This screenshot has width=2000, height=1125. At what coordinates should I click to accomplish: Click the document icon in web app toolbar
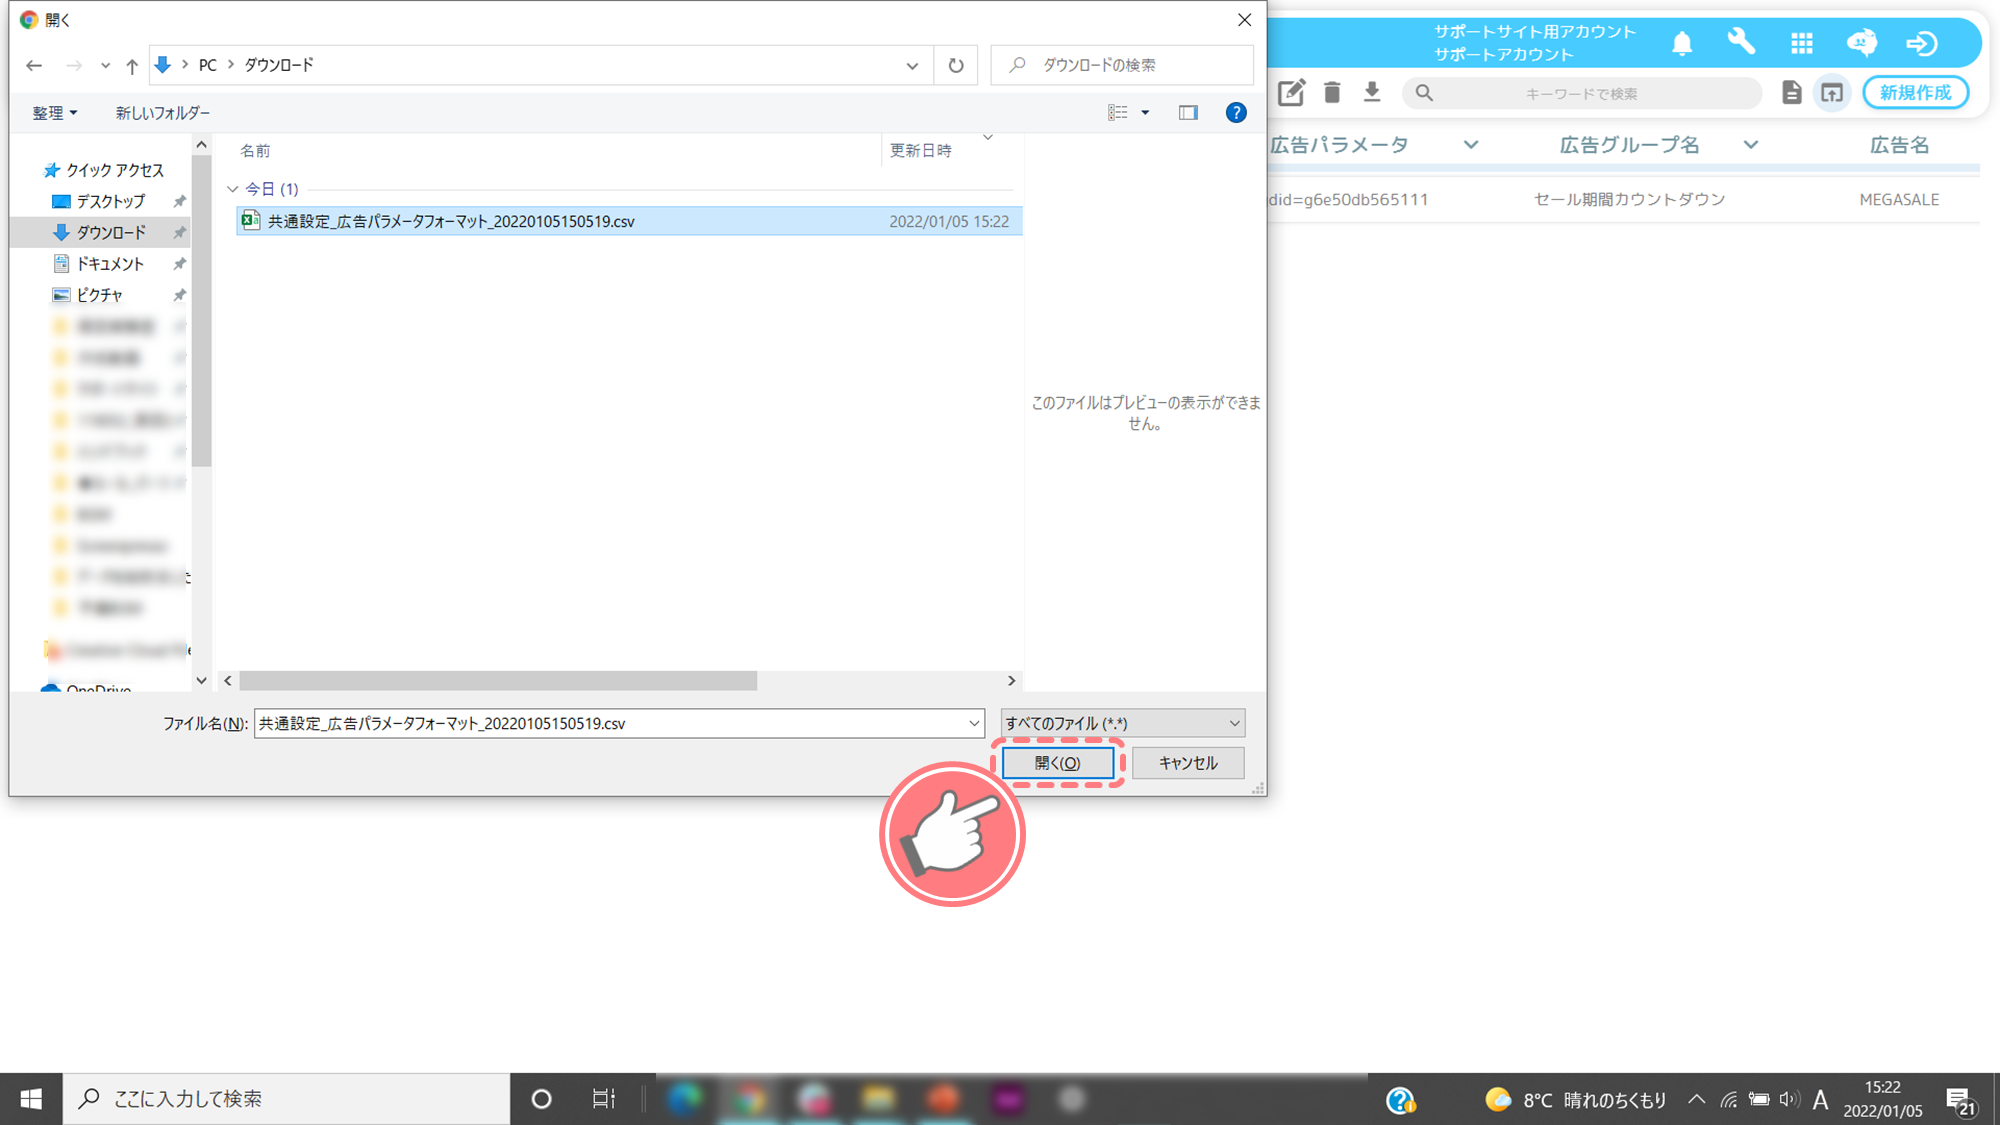1792,93
